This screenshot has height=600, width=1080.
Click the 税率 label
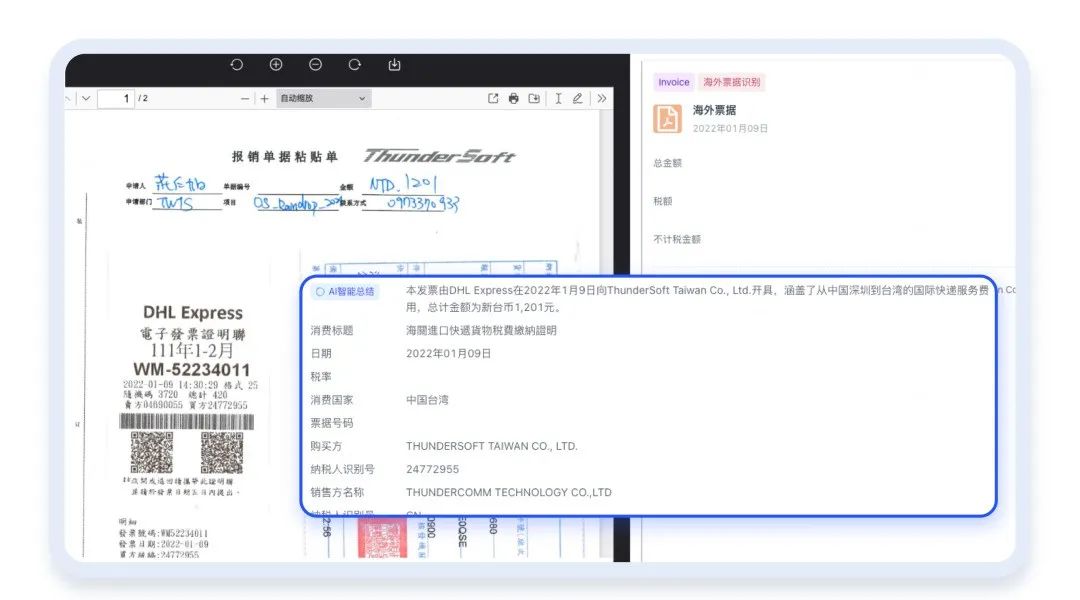pyautogui.click(x=321, y=376)
